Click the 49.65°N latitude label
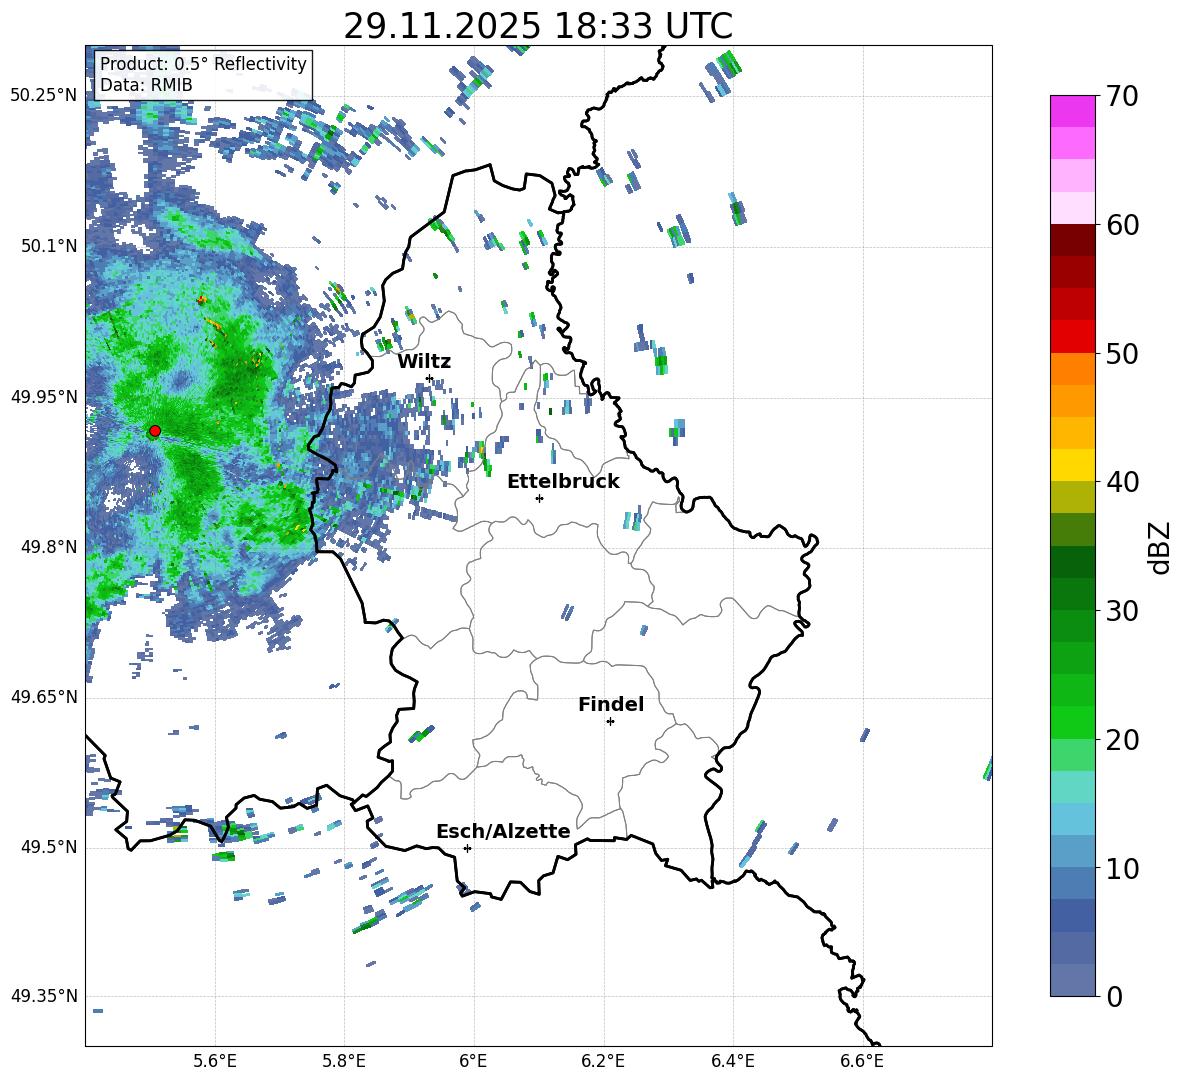 click(44, 697)
